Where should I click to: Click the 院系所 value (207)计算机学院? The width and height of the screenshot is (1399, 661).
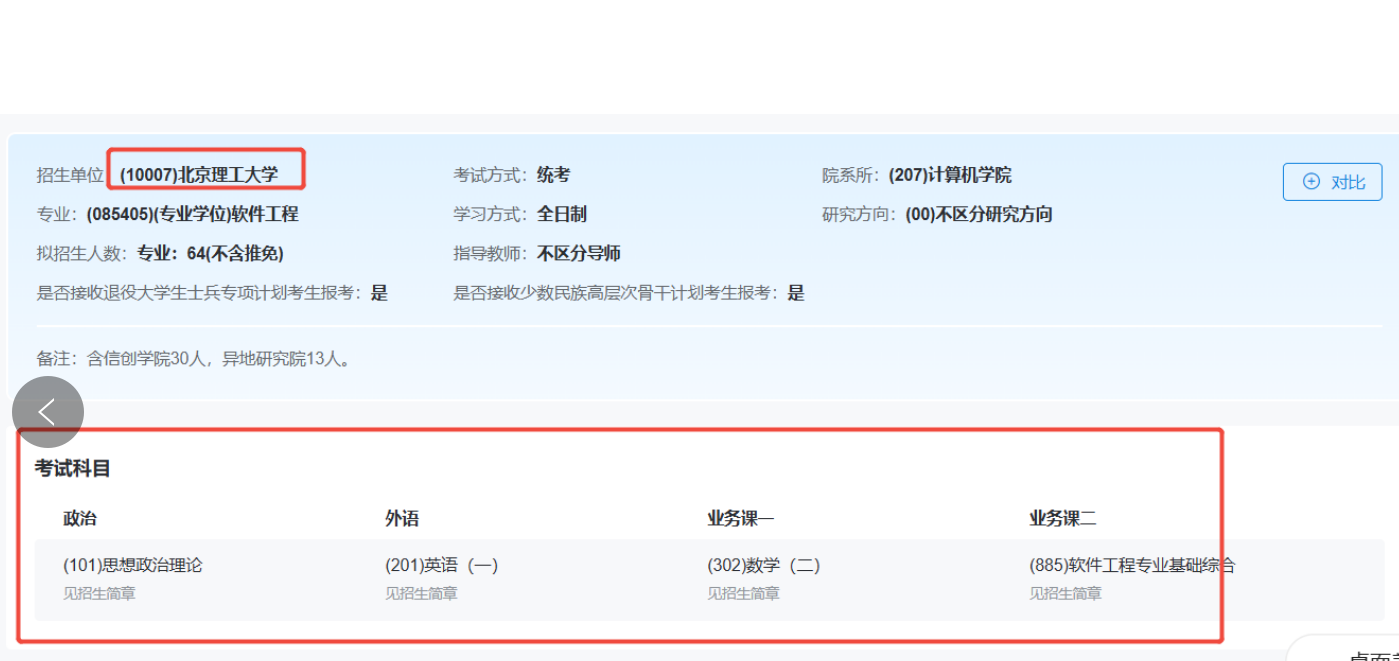pos(950,175)
